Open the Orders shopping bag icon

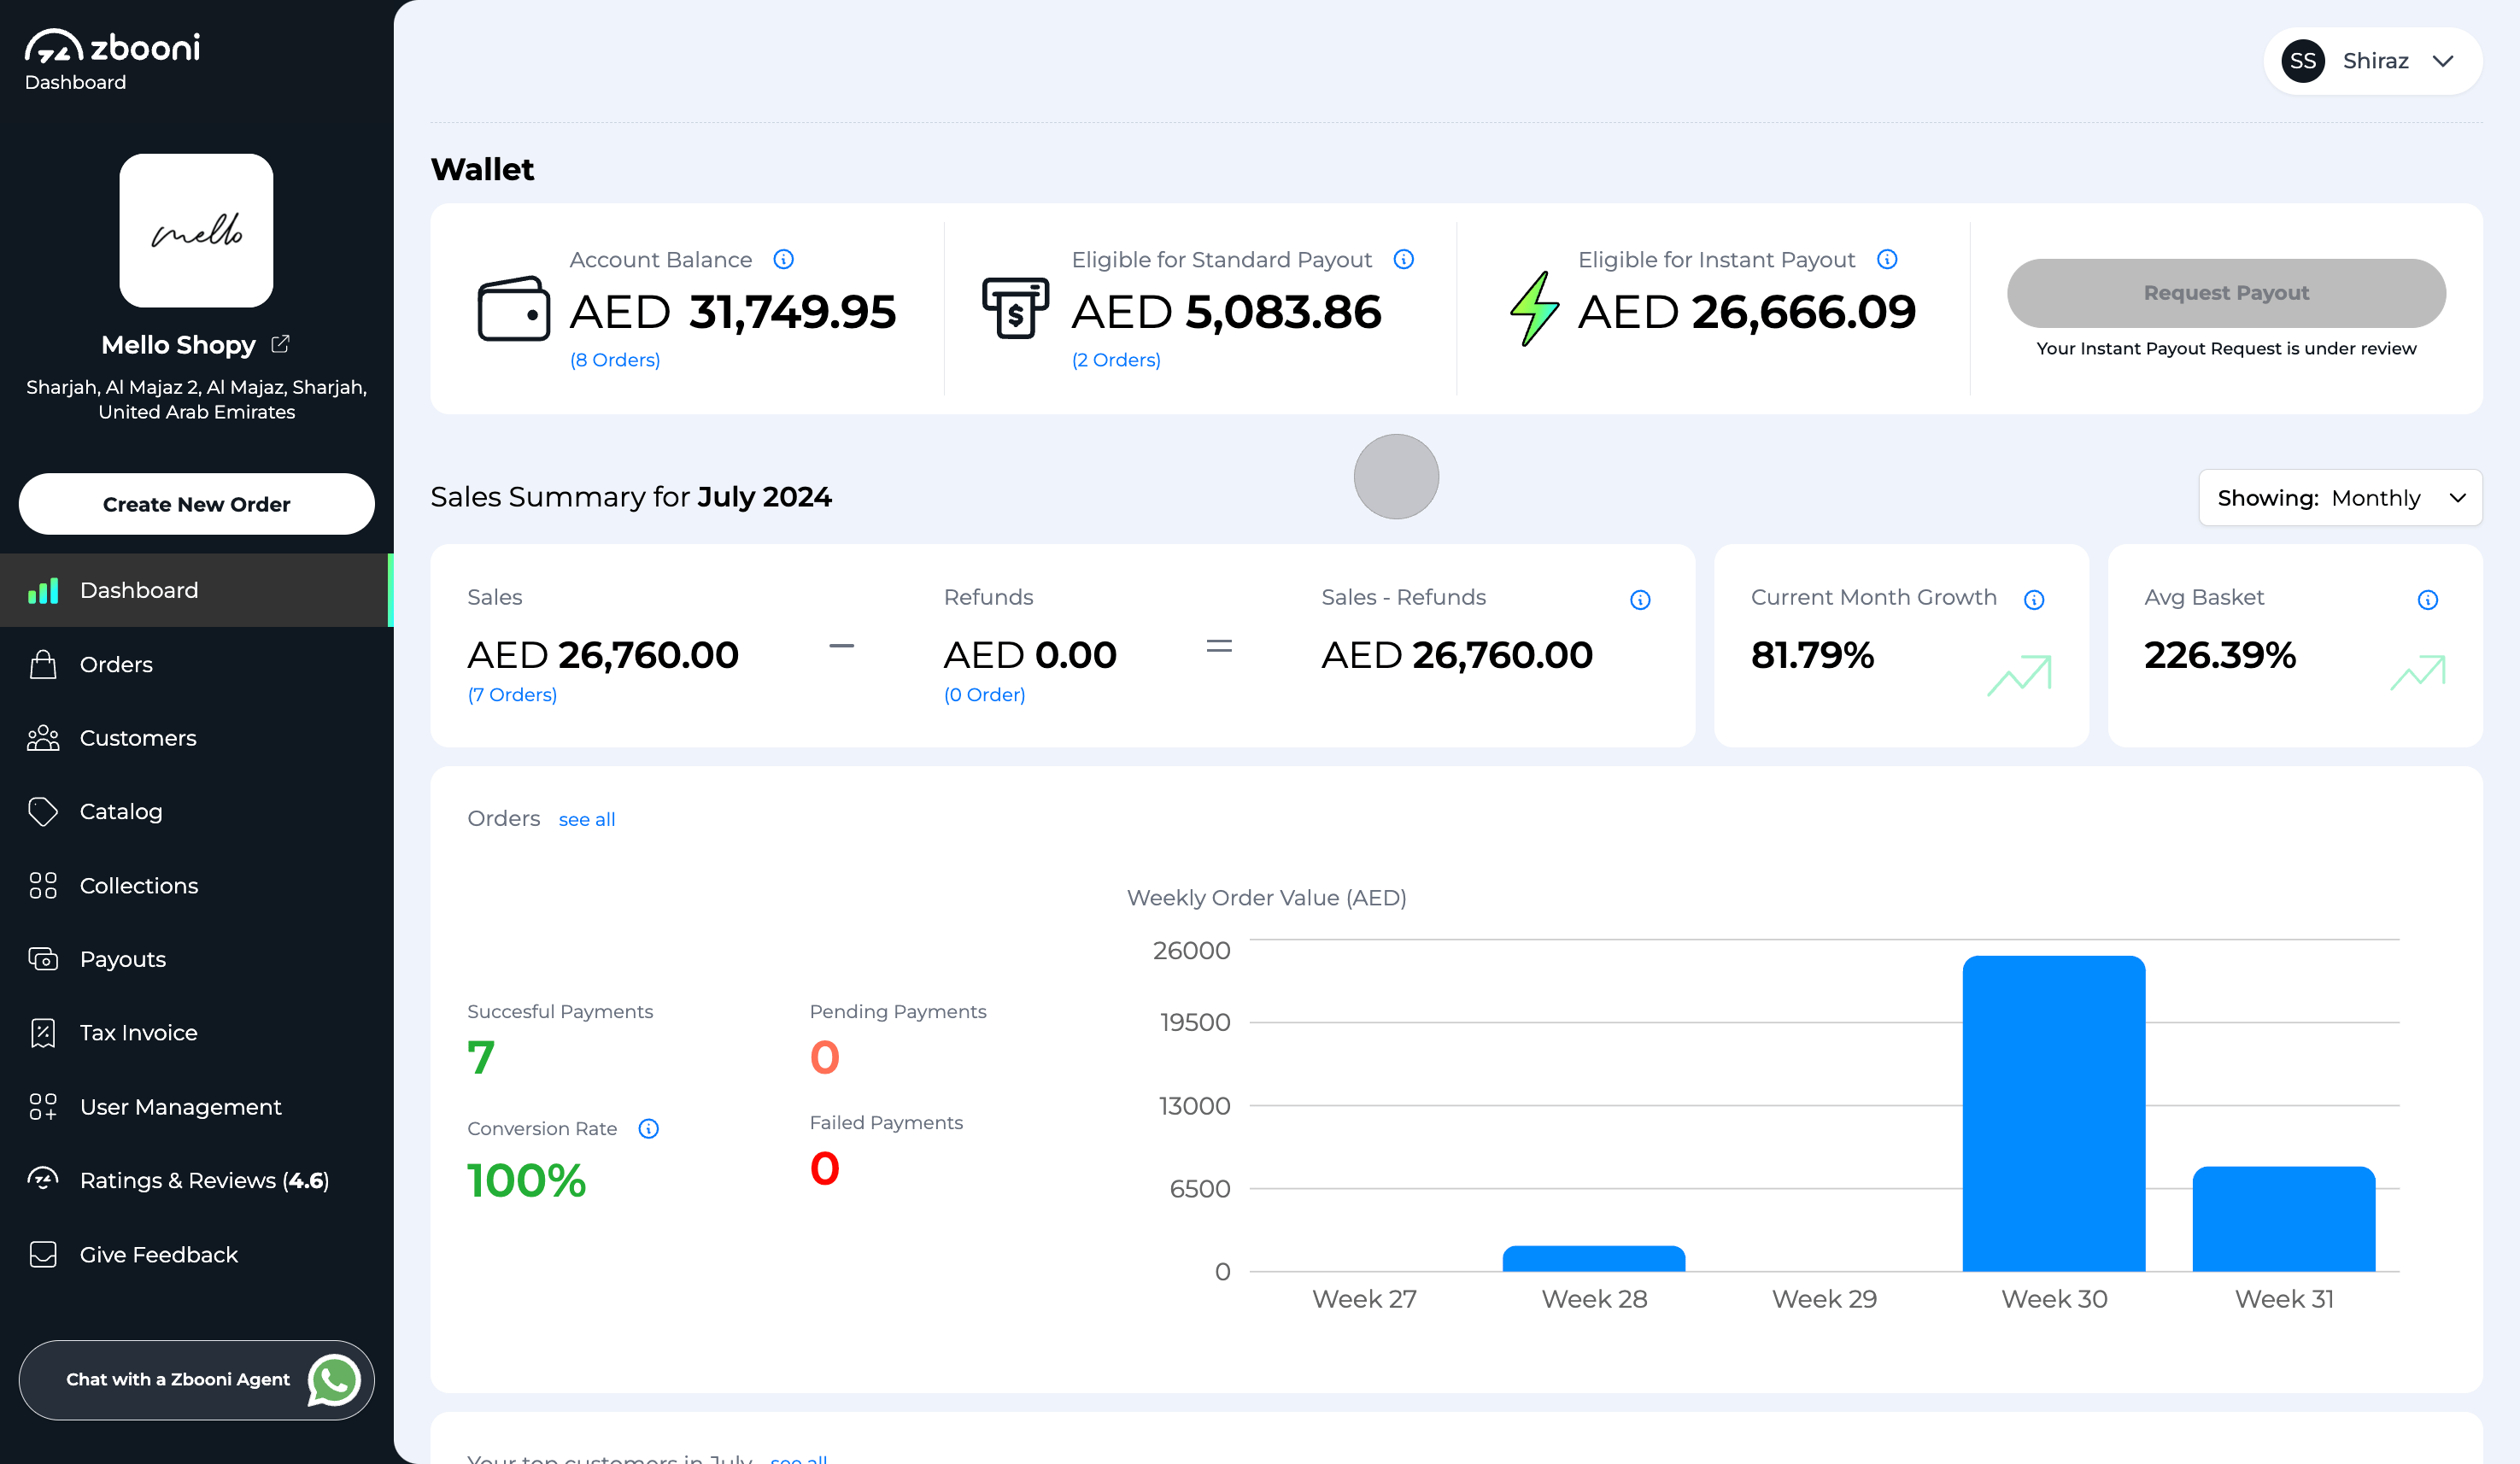pos(43,664)
